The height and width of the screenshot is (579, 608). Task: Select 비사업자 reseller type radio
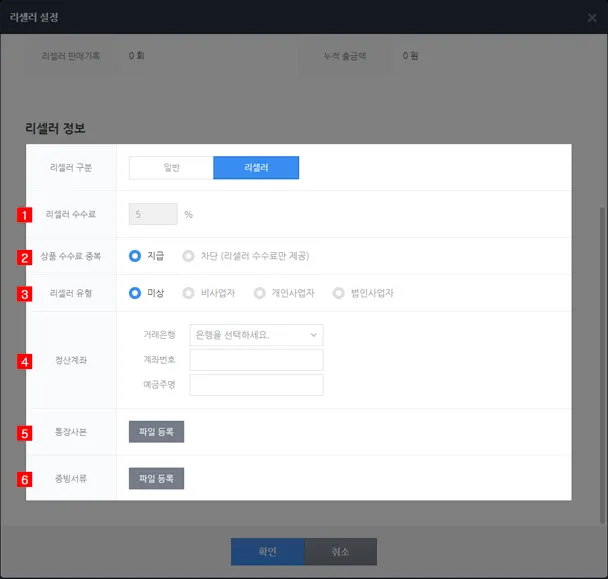tap(188, 293)
